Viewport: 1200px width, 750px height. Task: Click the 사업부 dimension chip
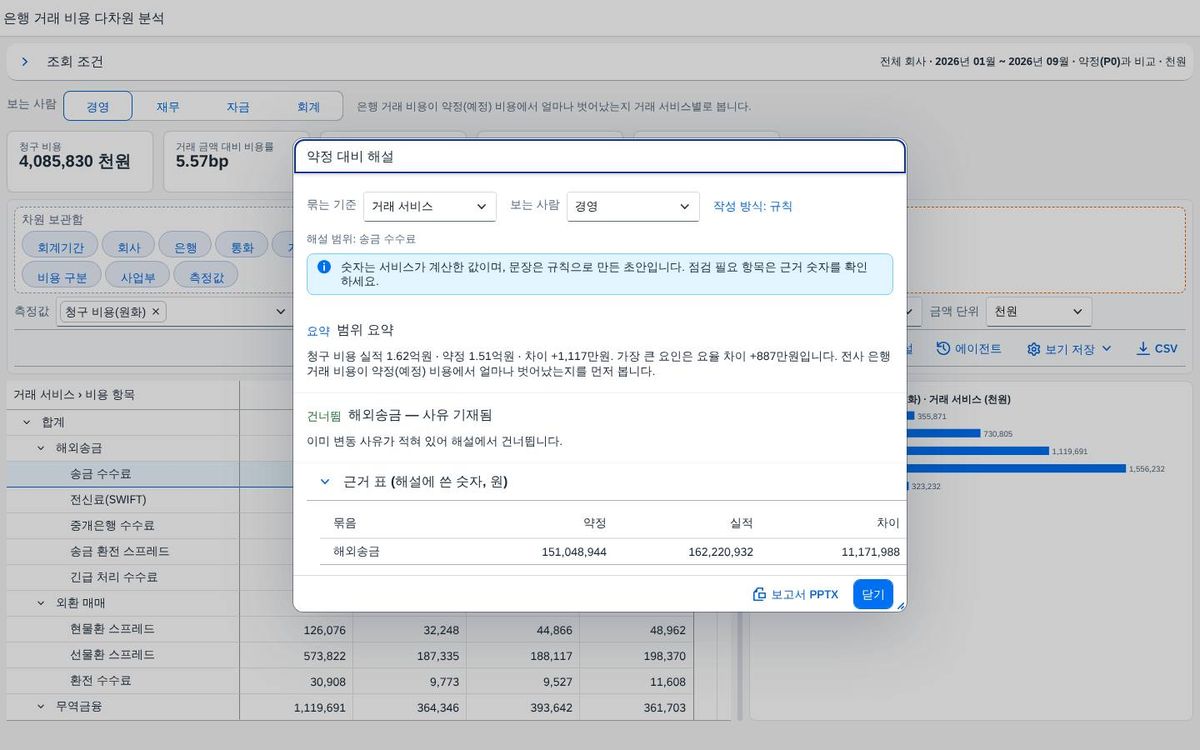click(138, 275)
